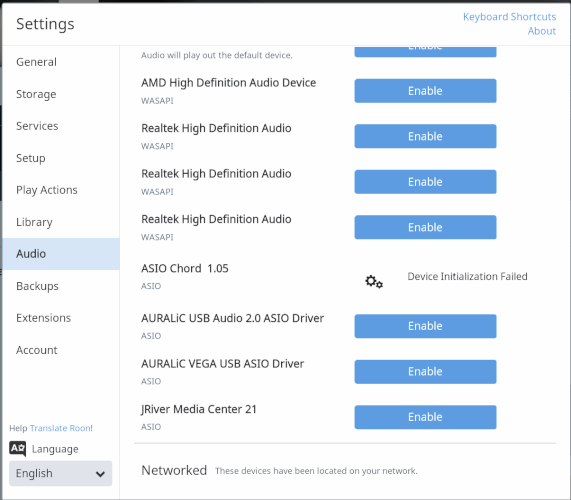Enable AURALiC VEGA USB ASIO Driver
The height and width of the screenshot is (500, 571).
coord(425,371)
